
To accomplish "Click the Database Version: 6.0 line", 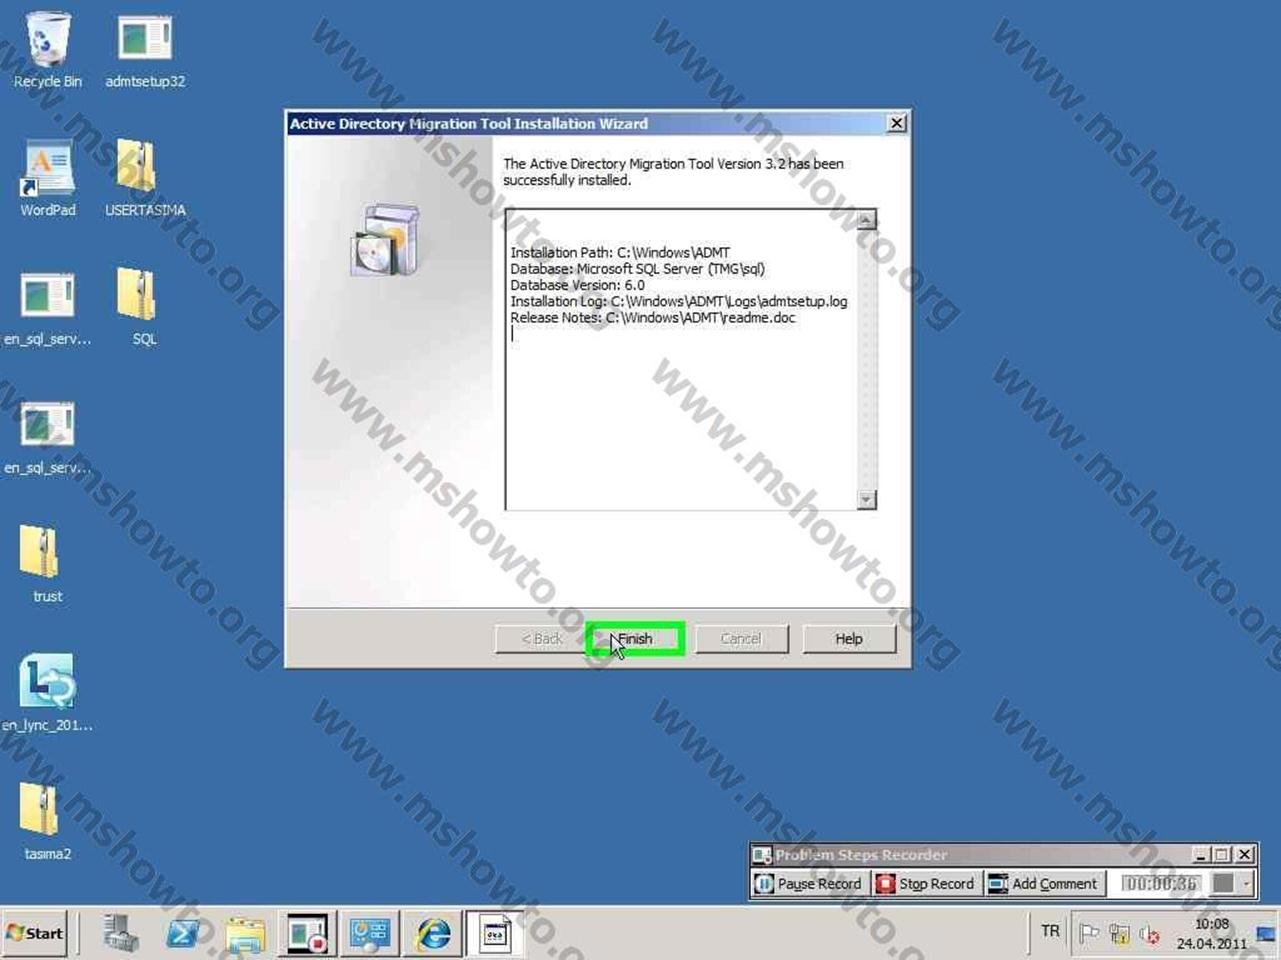I will click(577, 285).
